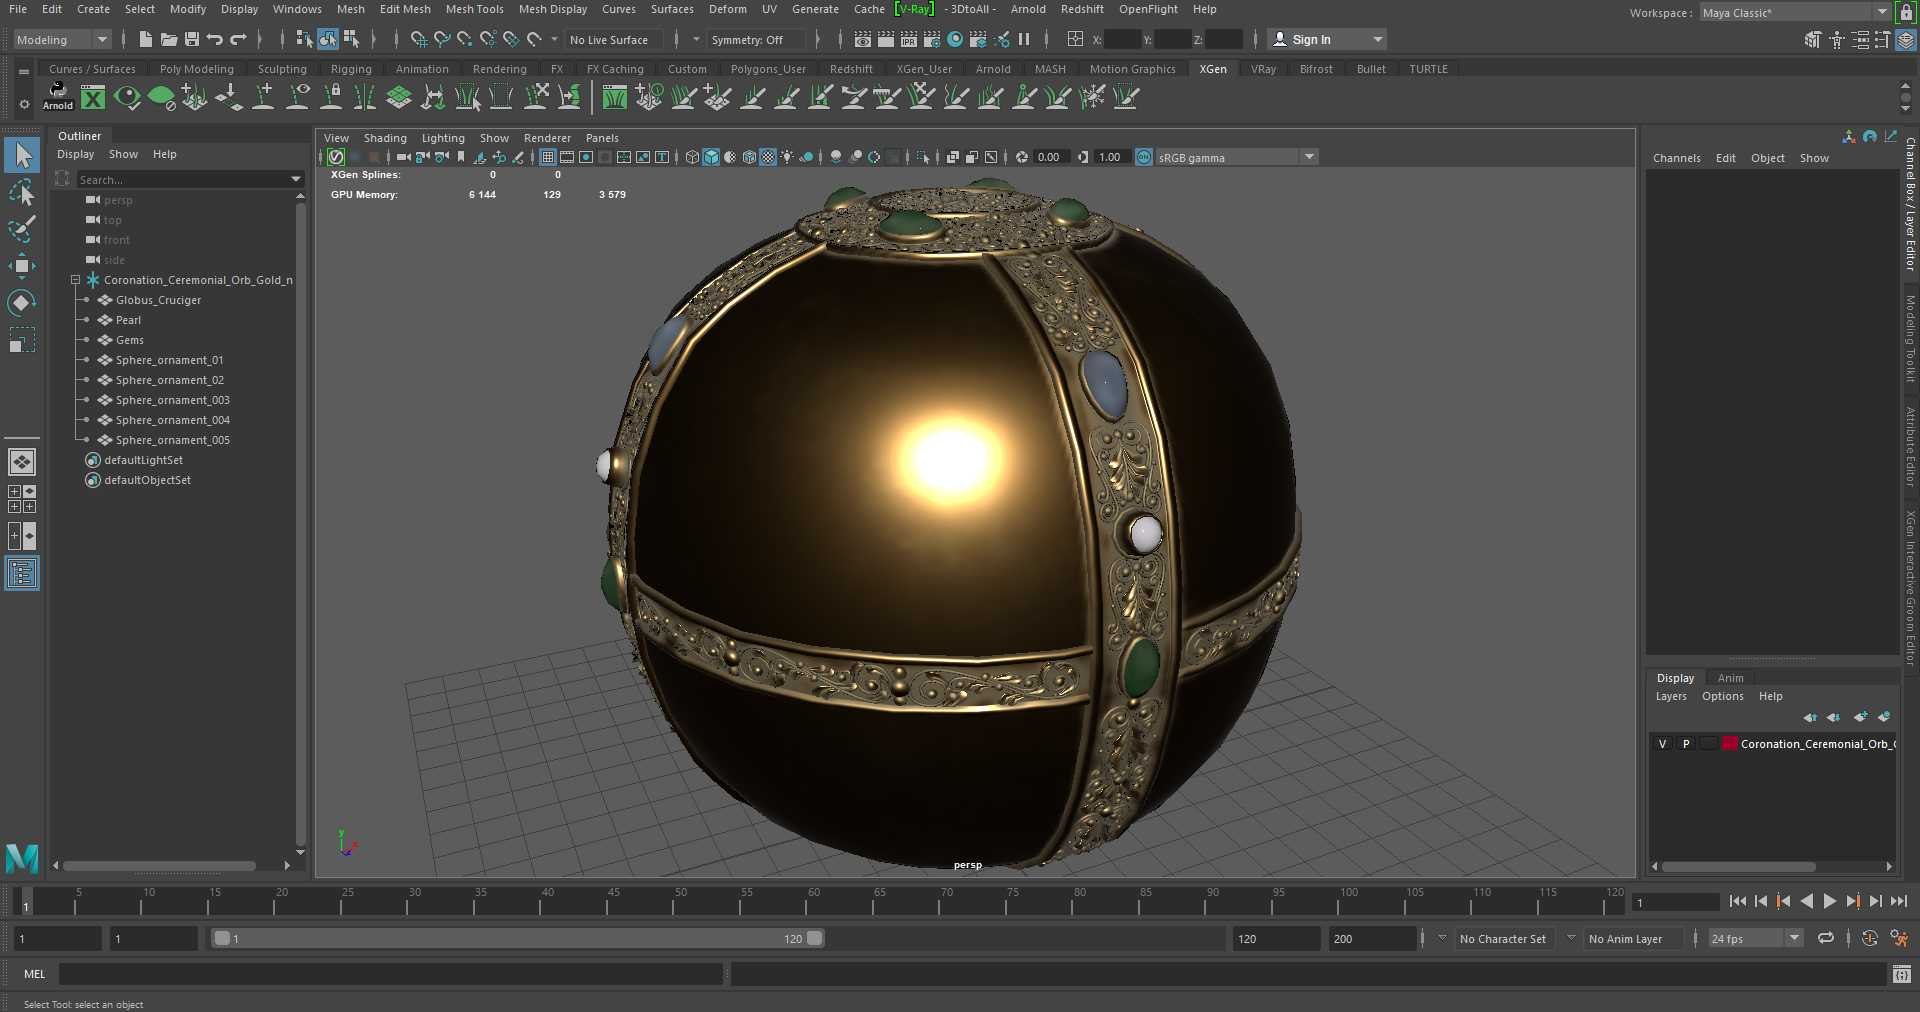Screen dimensions: 1920x1012
Task: Activate the Move tool
Action: pyautogui.click(x=22, y=266)
